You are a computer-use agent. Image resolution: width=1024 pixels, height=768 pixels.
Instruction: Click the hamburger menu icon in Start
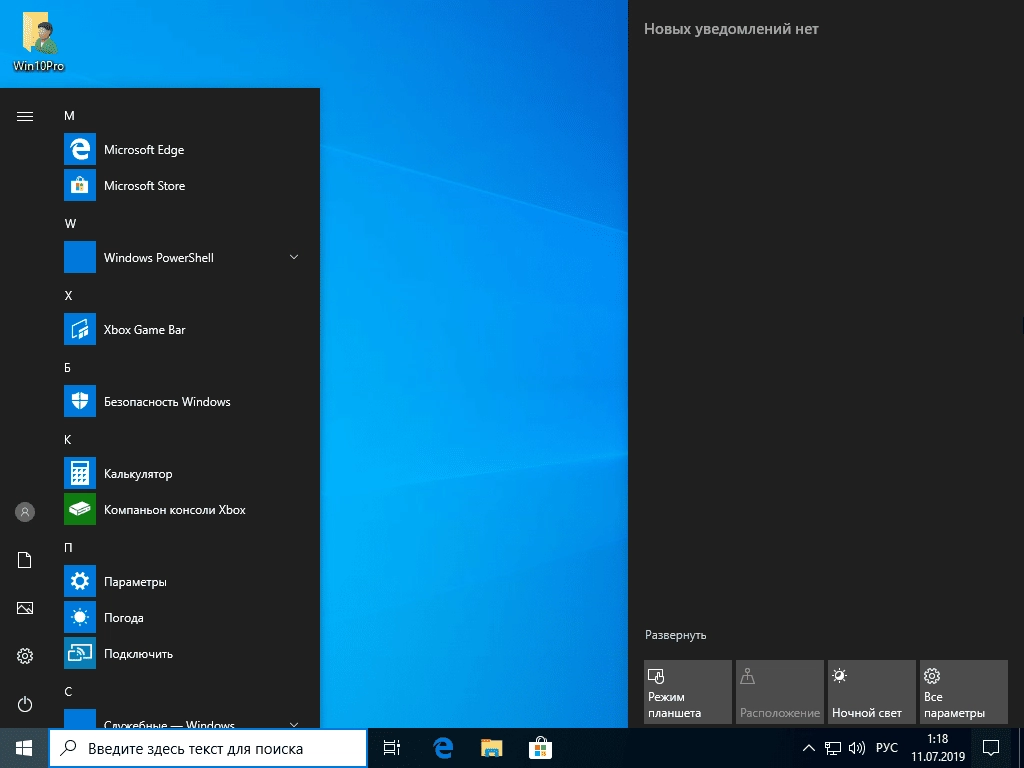[25, 116]
